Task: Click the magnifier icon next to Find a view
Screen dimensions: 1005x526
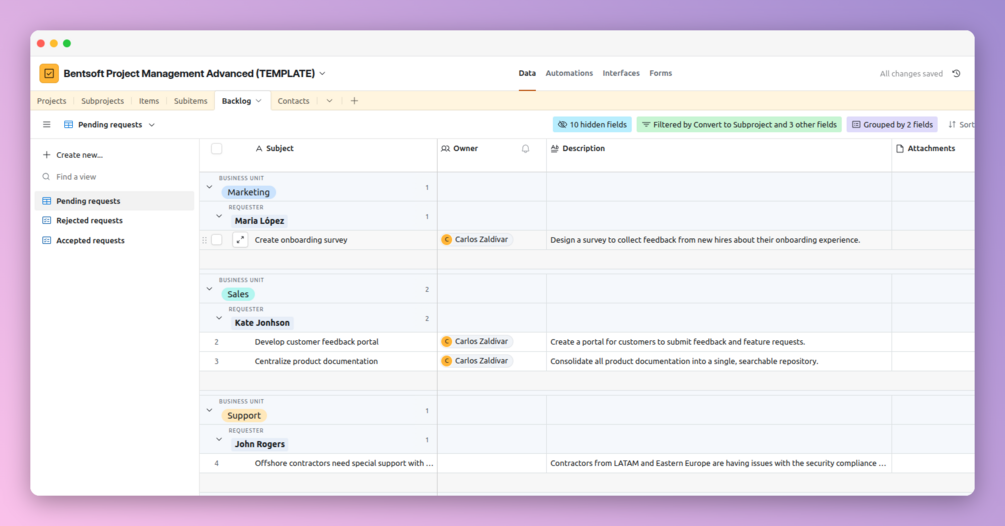Action: 46,177
